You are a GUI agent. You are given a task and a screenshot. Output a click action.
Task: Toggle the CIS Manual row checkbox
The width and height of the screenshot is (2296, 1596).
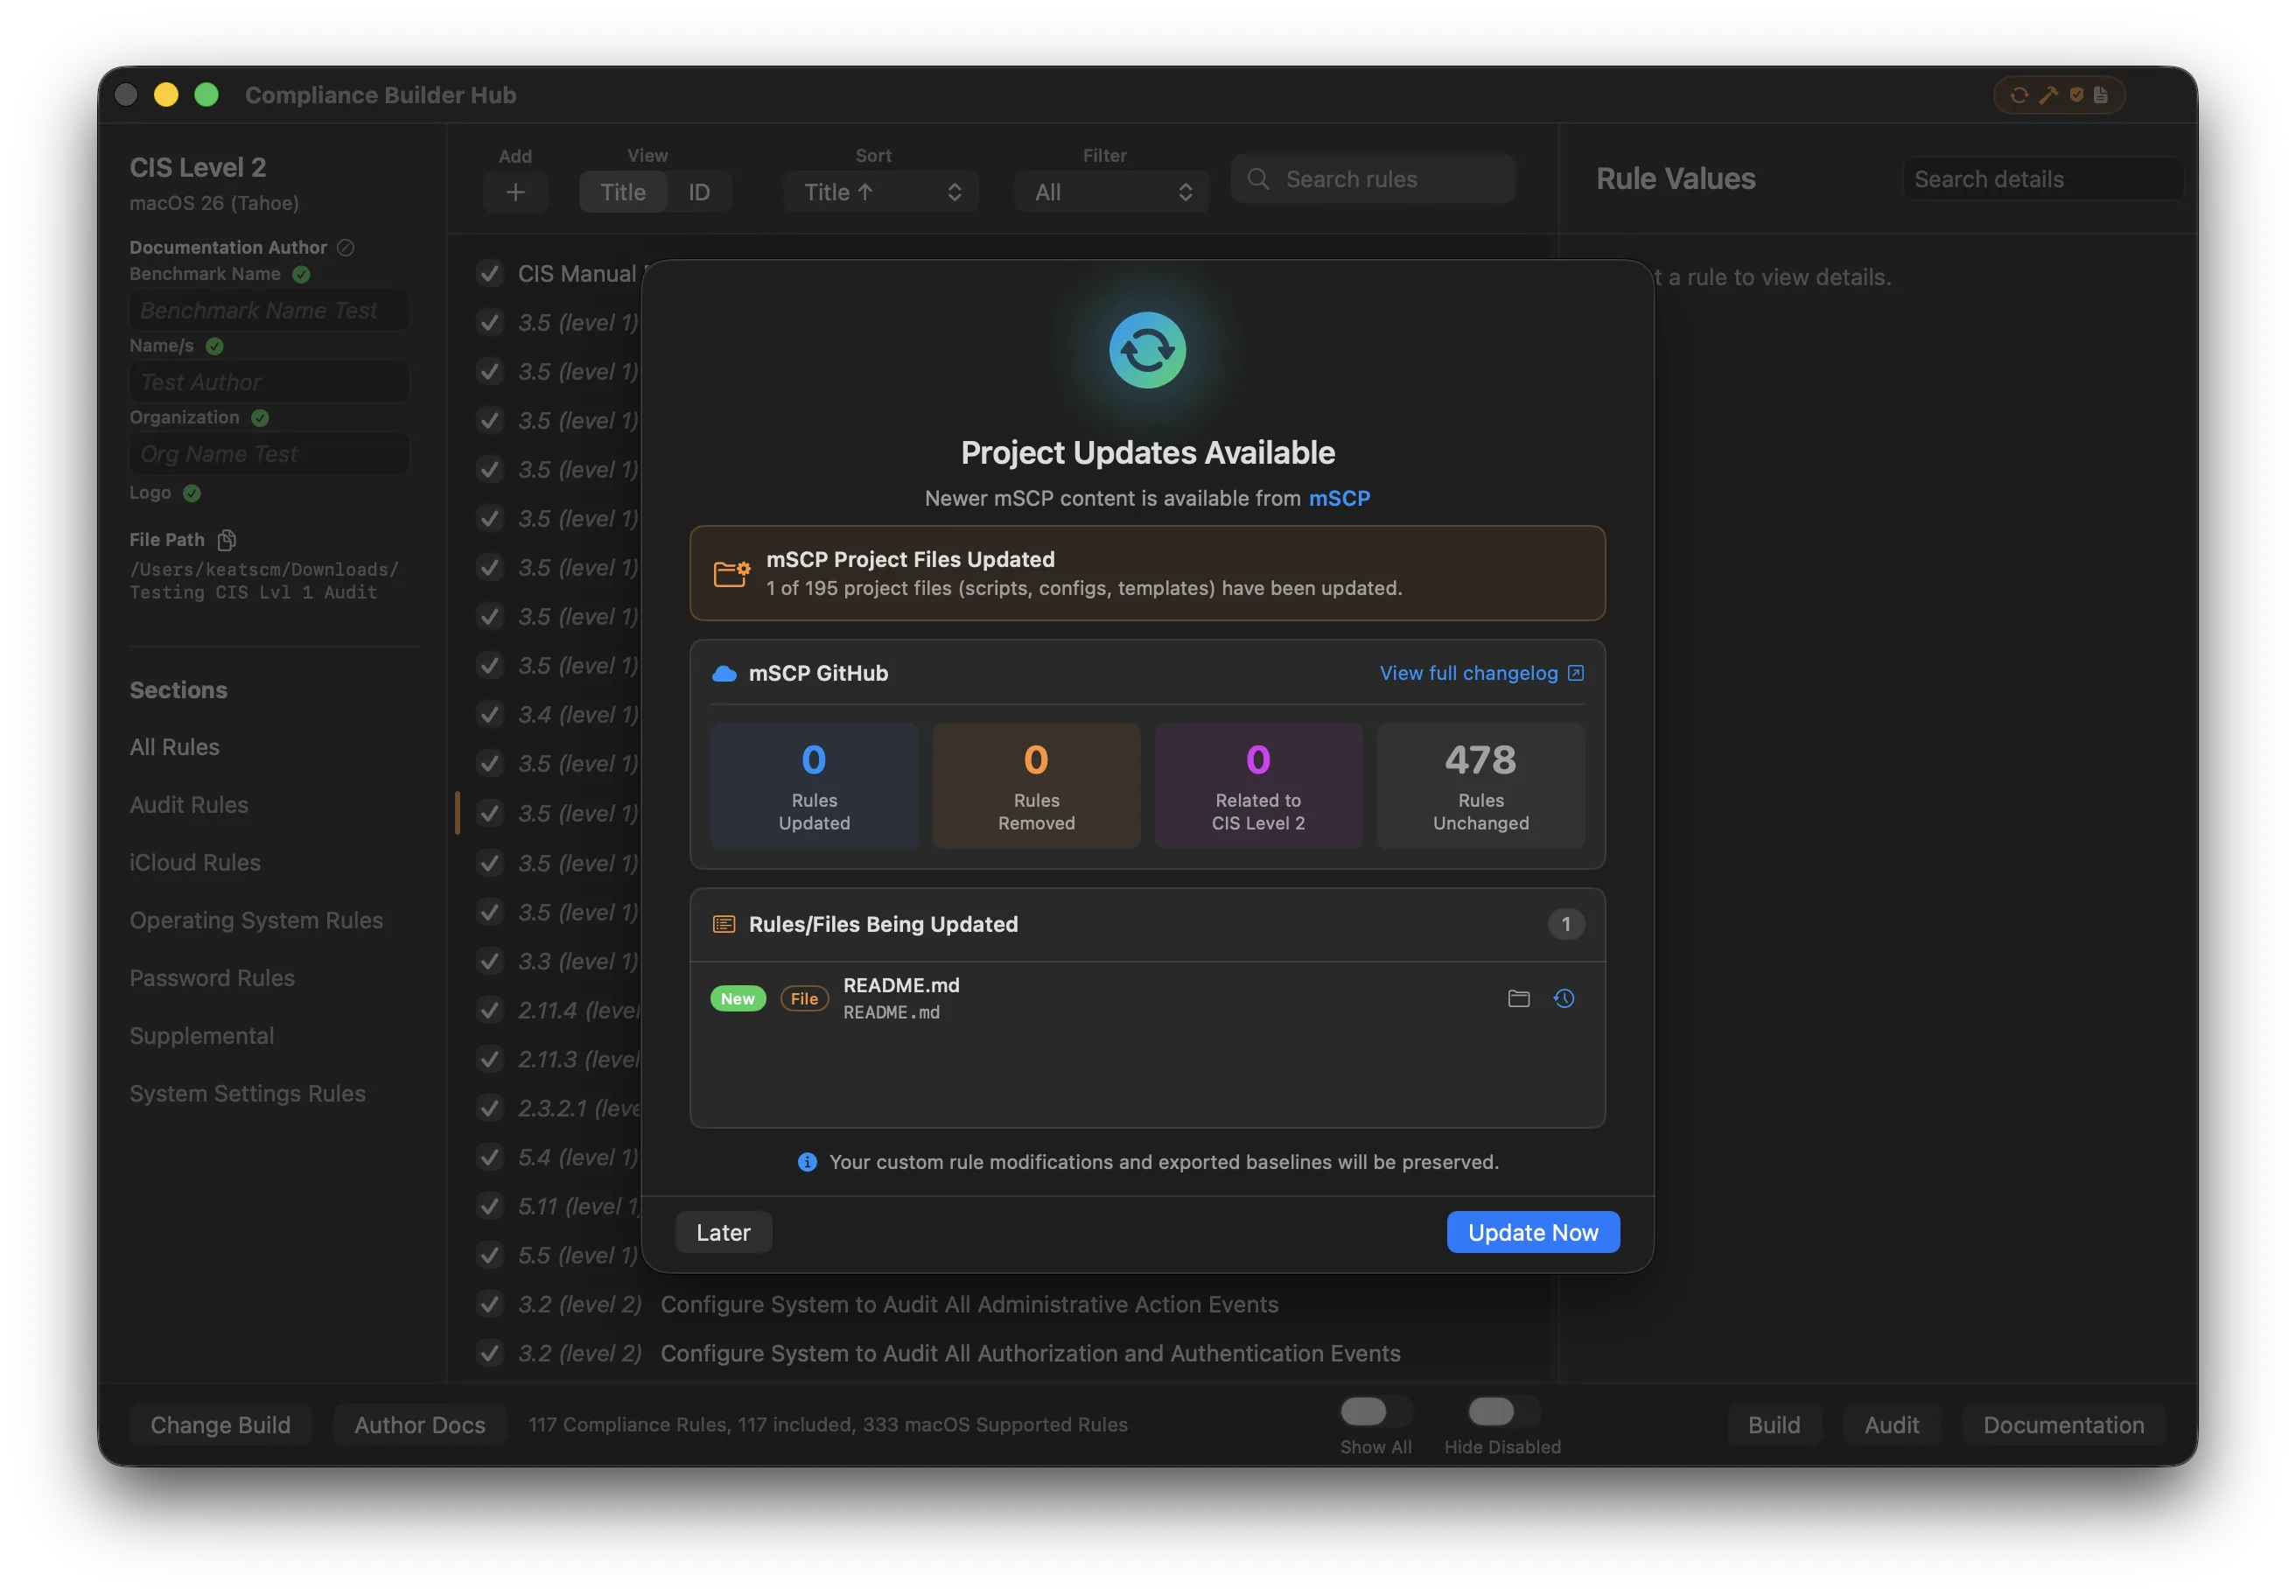(x=489, y=273)
